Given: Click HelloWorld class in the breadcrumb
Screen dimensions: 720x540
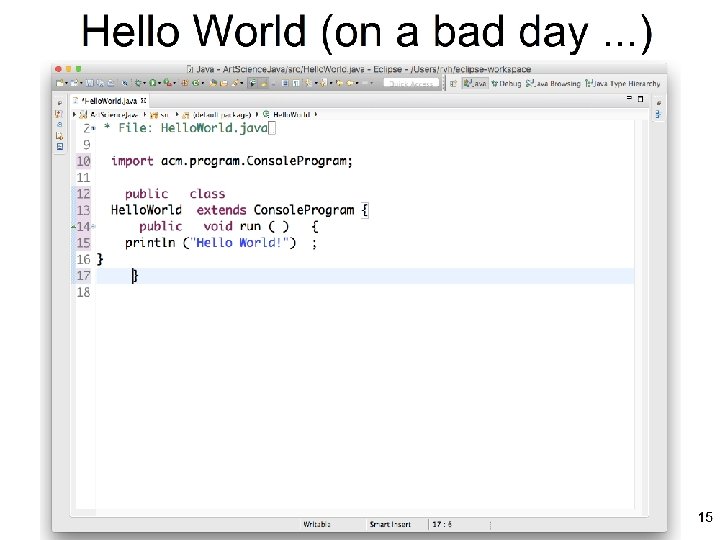Looking at the screenshot, I should click(x=287, y=114).
